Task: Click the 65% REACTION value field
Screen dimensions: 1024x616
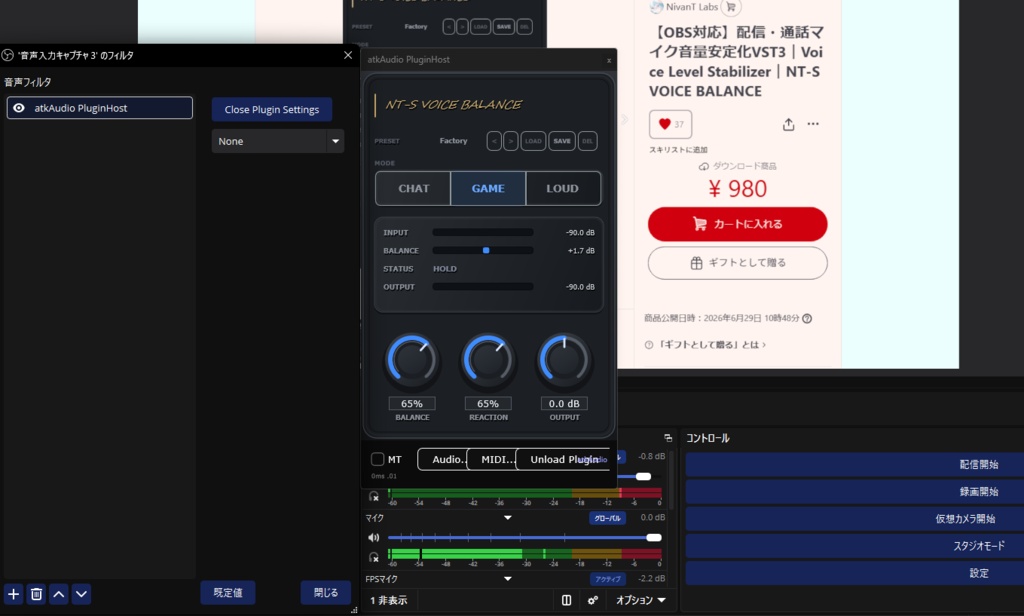Action: (x=488, y=404)
